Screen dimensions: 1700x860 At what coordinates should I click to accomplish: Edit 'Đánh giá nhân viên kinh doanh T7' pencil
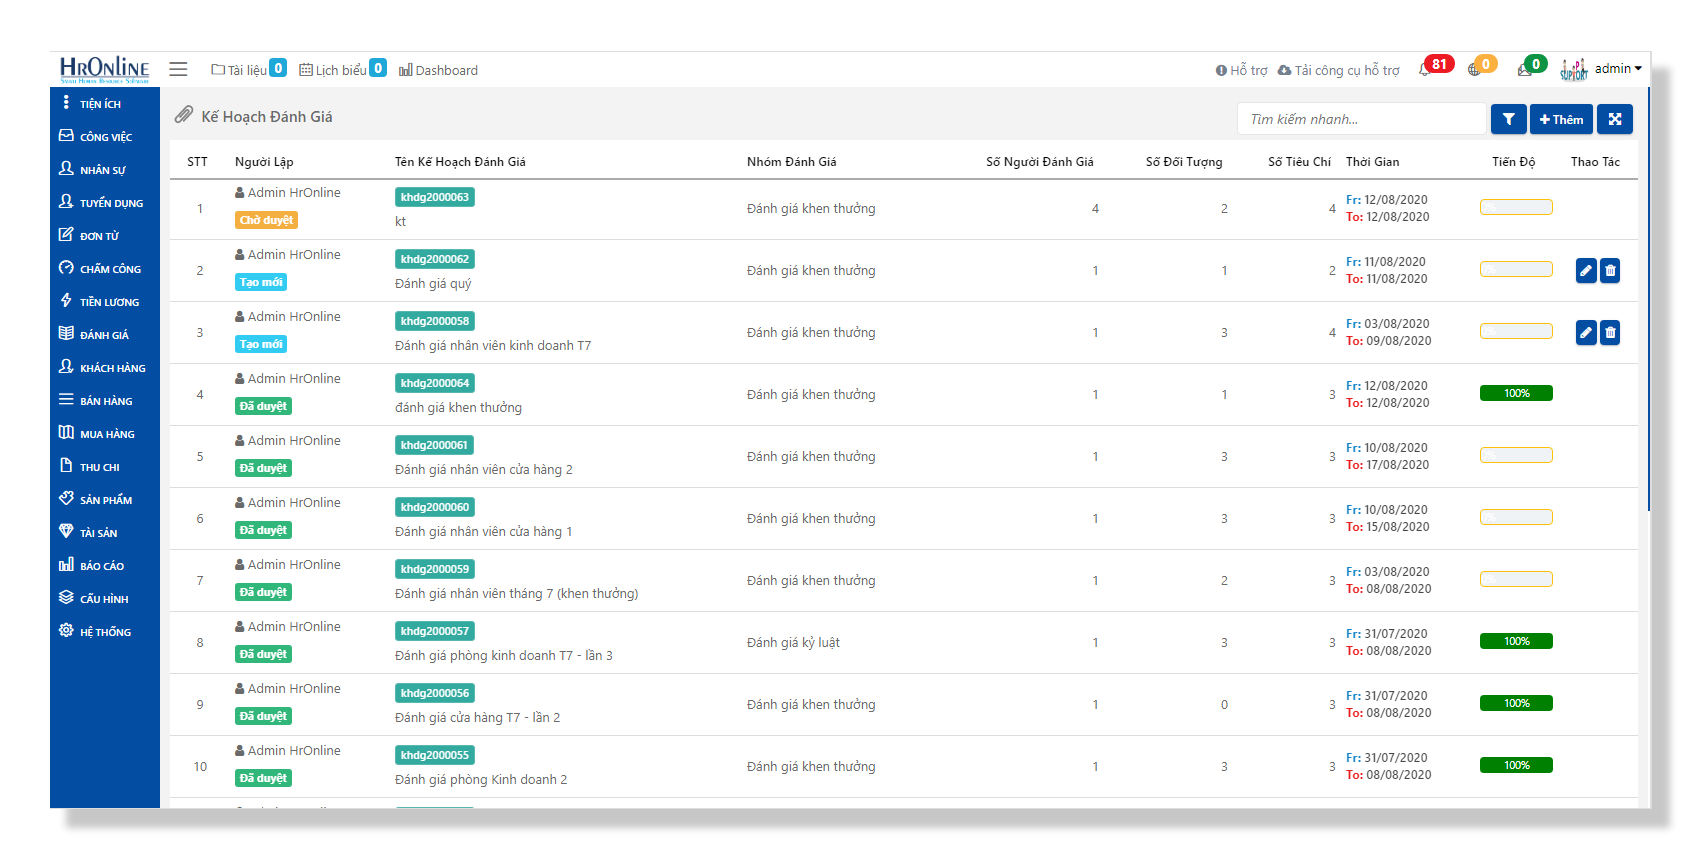[1586, 332]
